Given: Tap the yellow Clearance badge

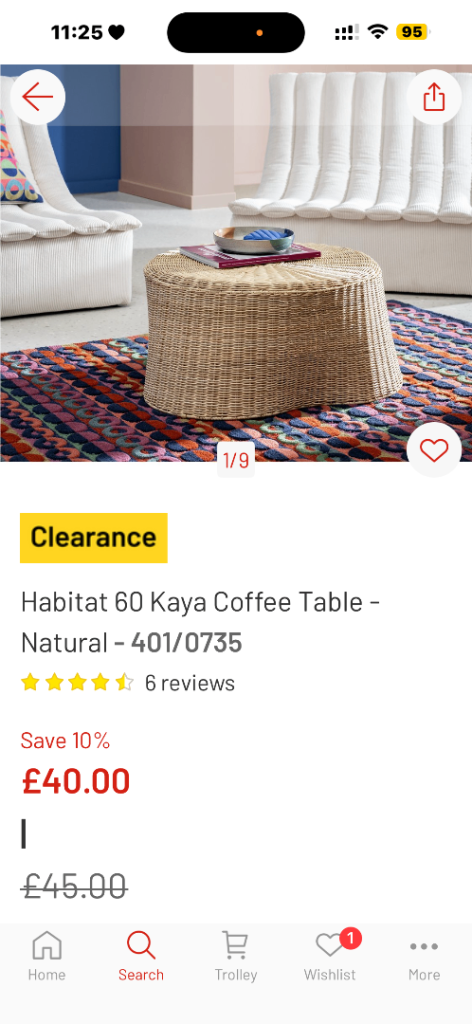Looking at the screenshot, I should coord(94,537).
